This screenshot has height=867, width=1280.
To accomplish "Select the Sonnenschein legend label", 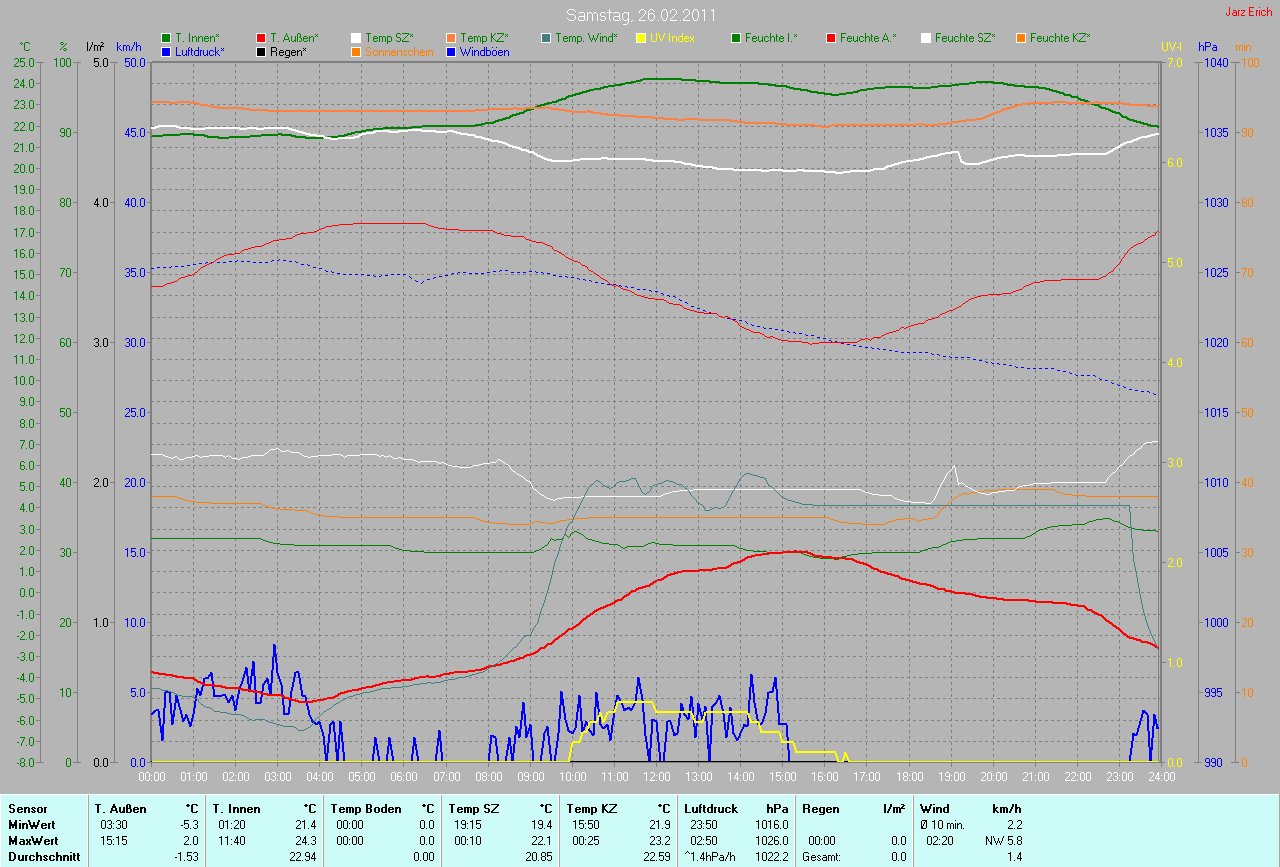I will pyautogui.click(x=399, y=51).
